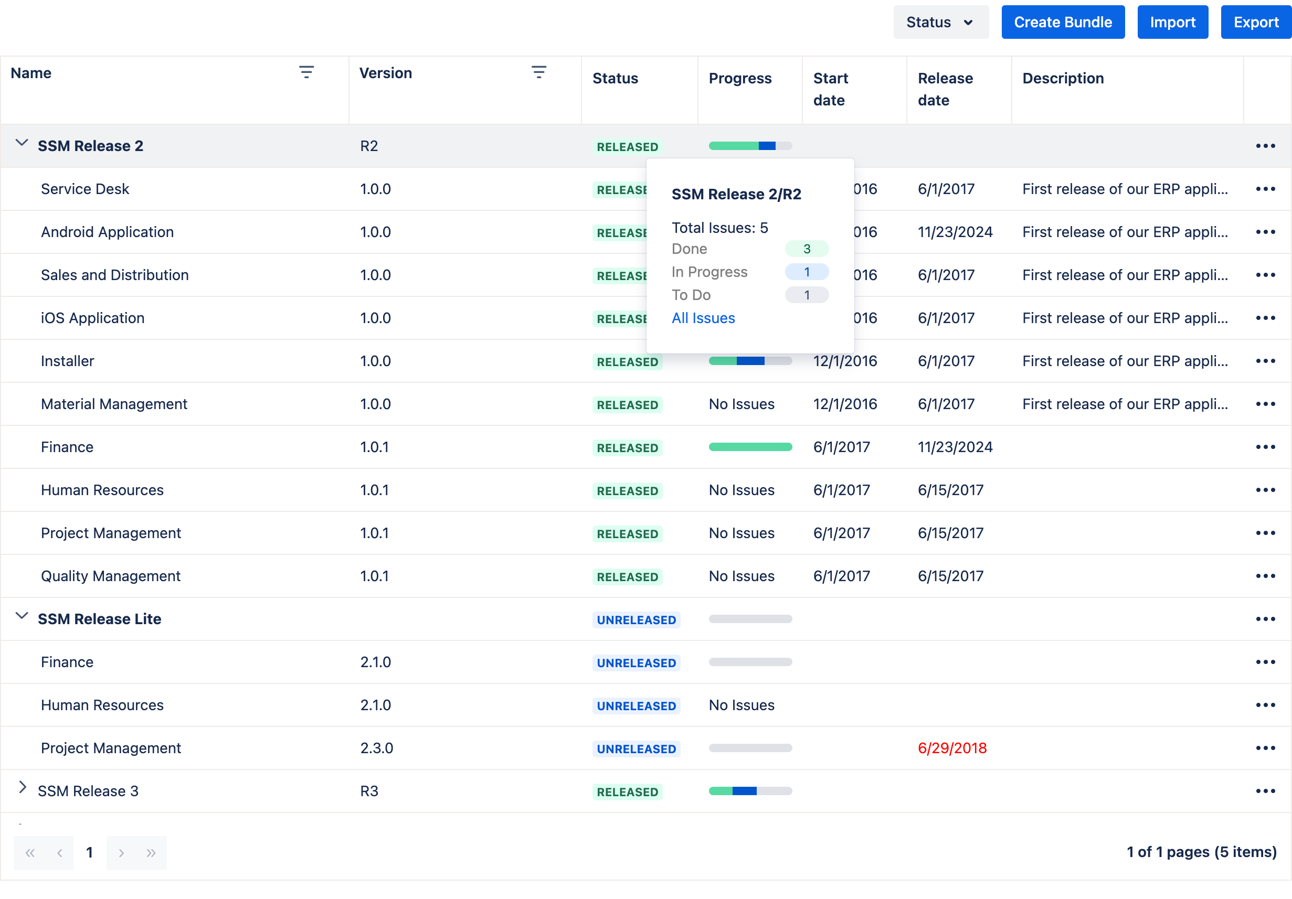Click the SSM Release 2 progress bar
This screenshot has width=1292, height=899.
749,146
